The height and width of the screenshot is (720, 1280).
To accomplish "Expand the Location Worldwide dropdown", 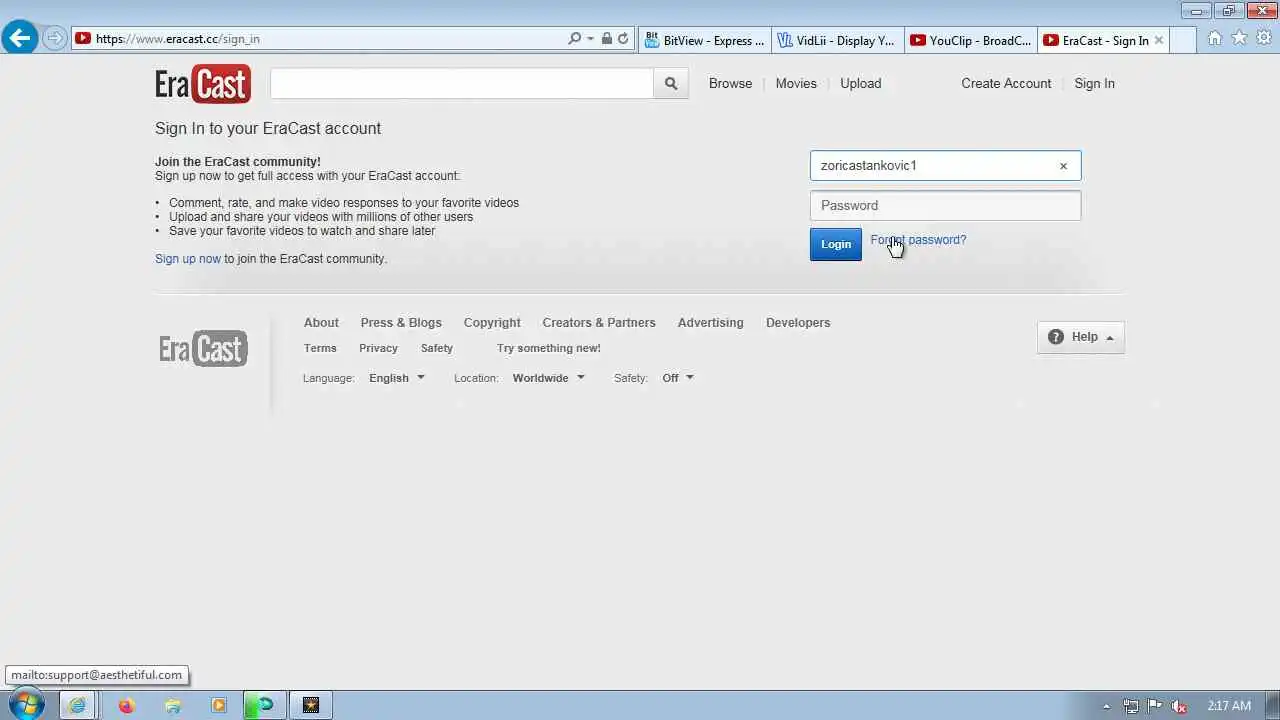I will [548, 378].
